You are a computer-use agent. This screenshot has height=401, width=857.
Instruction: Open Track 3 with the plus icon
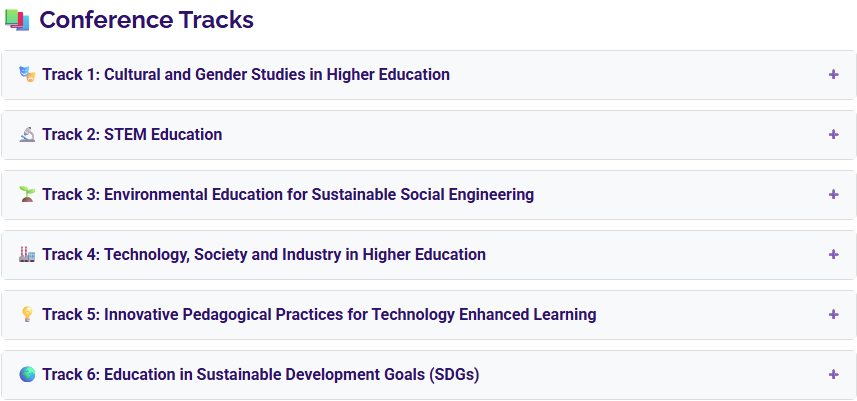pos(833,195)
